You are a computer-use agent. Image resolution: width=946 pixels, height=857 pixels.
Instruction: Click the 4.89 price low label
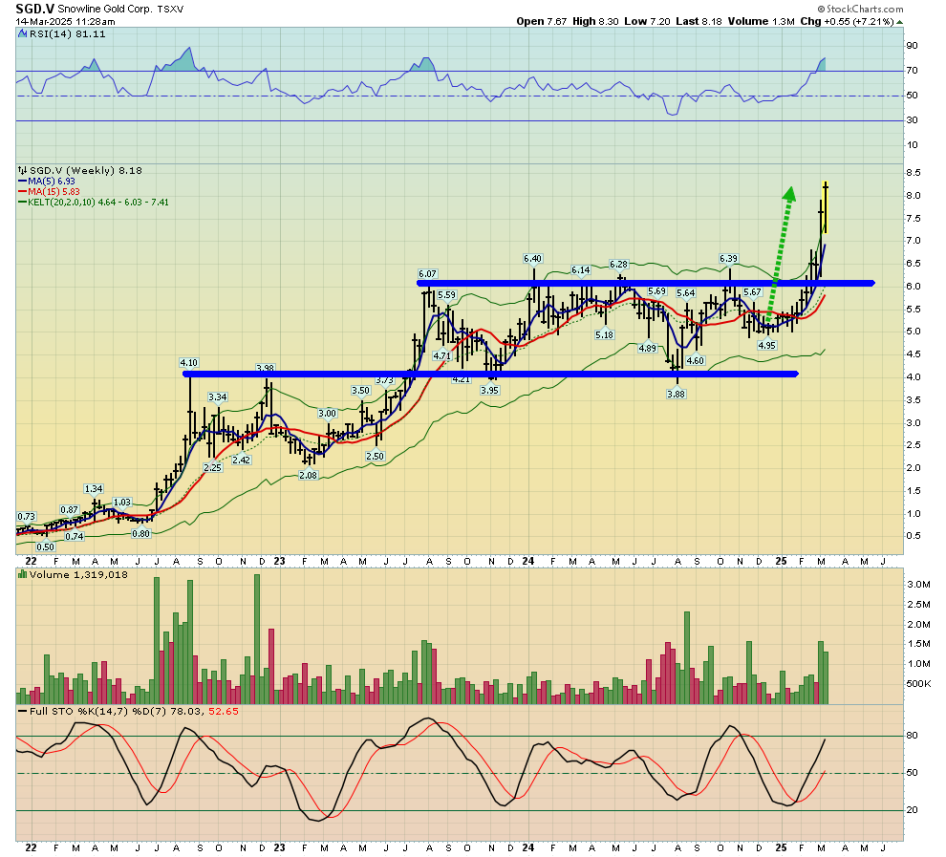point(647,348)
